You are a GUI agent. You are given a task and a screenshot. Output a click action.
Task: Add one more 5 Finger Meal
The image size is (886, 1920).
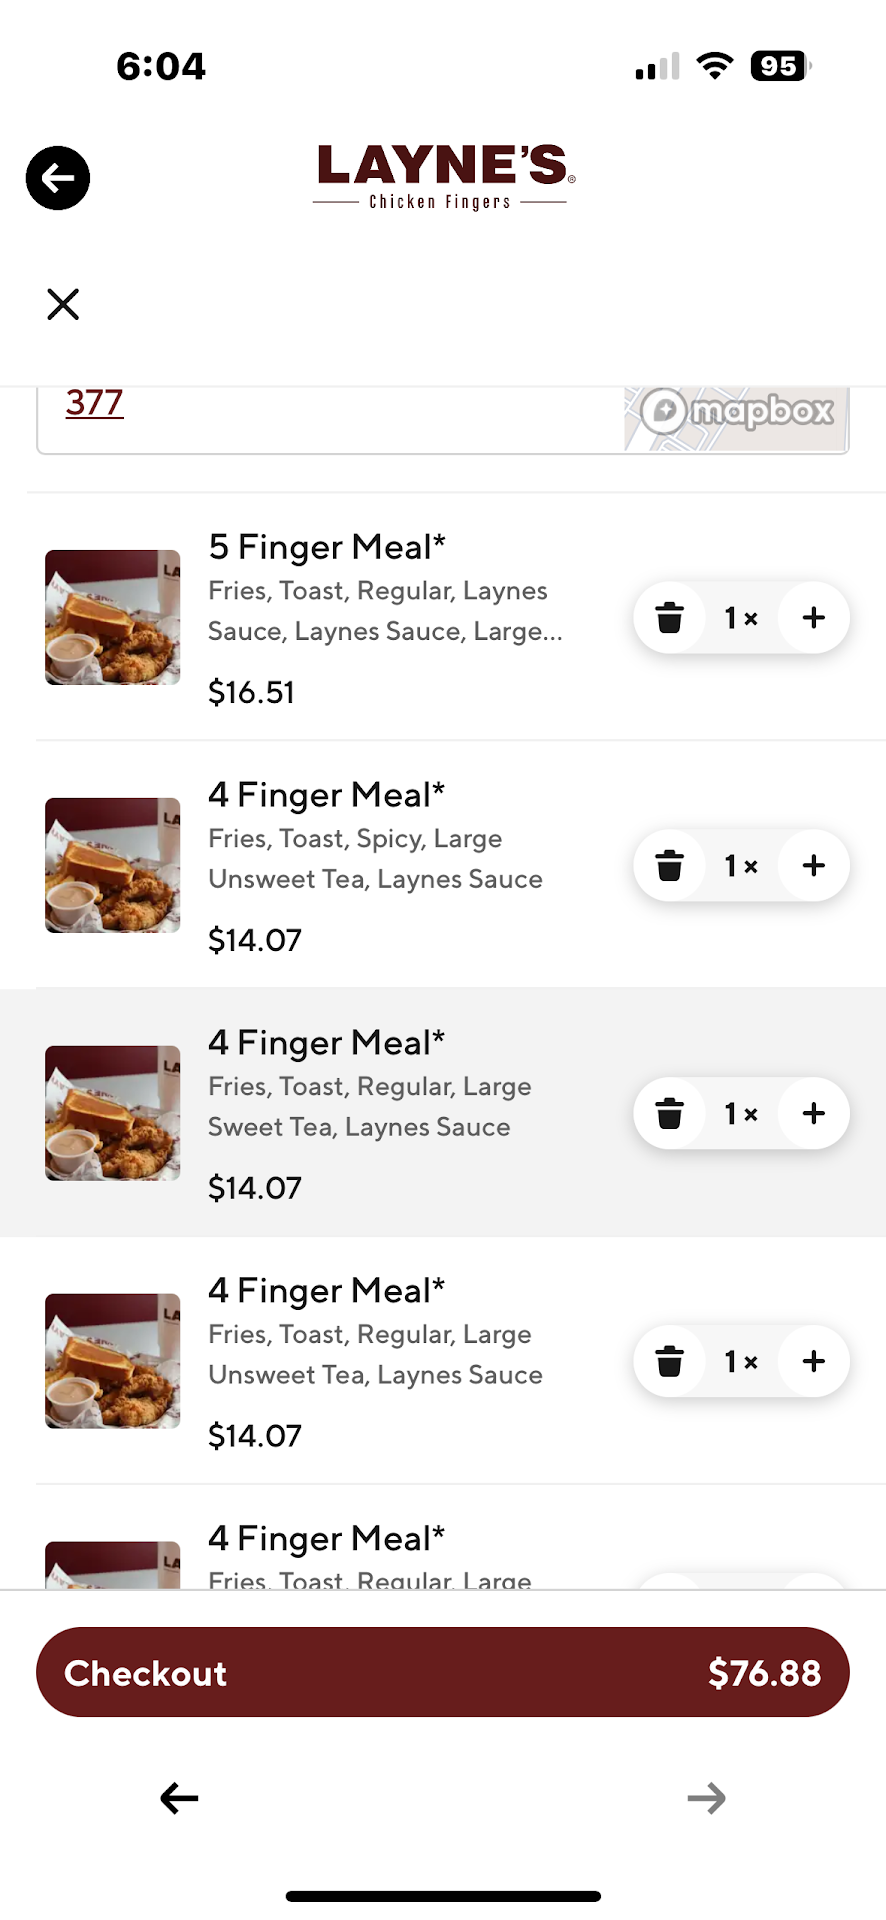pos(814,618)
